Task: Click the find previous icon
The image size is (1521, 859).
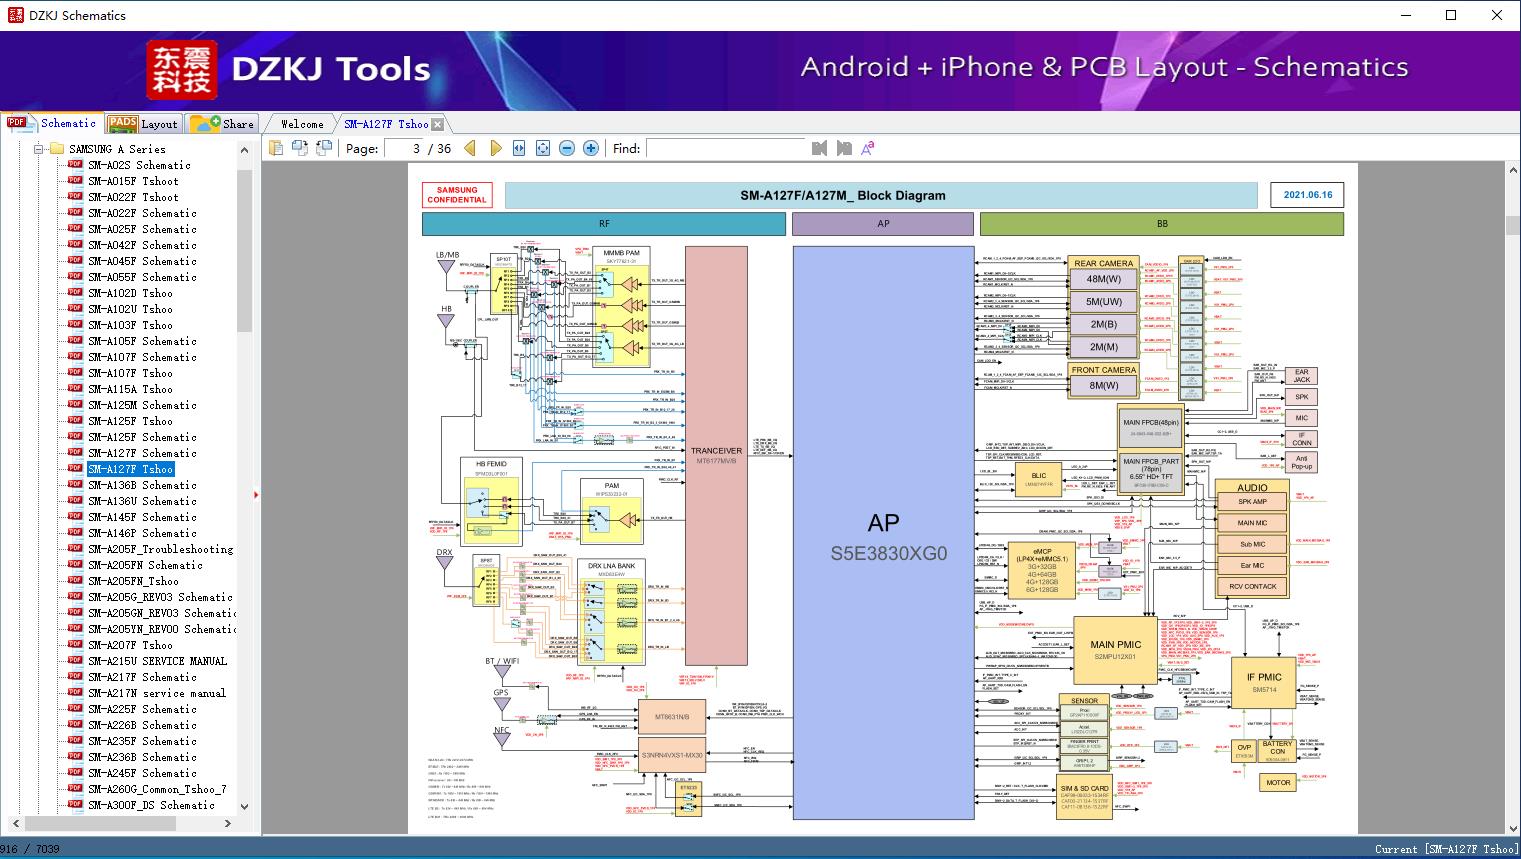Action: [820, 148]
